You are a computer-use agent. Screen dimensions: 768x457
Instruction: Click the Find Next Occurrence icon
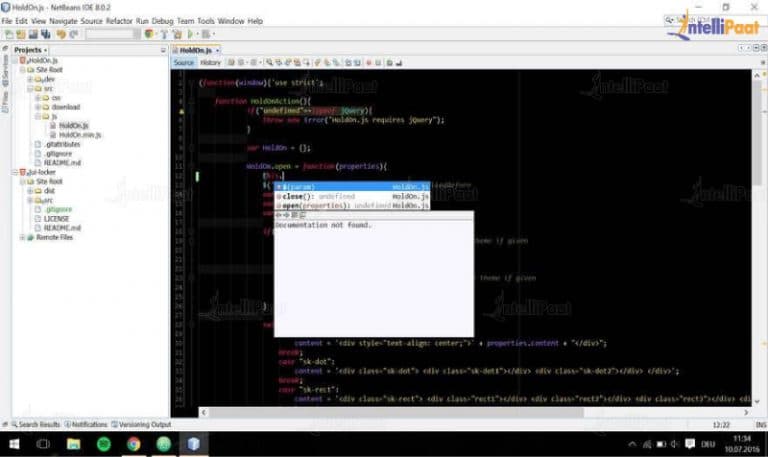point(288,63)
